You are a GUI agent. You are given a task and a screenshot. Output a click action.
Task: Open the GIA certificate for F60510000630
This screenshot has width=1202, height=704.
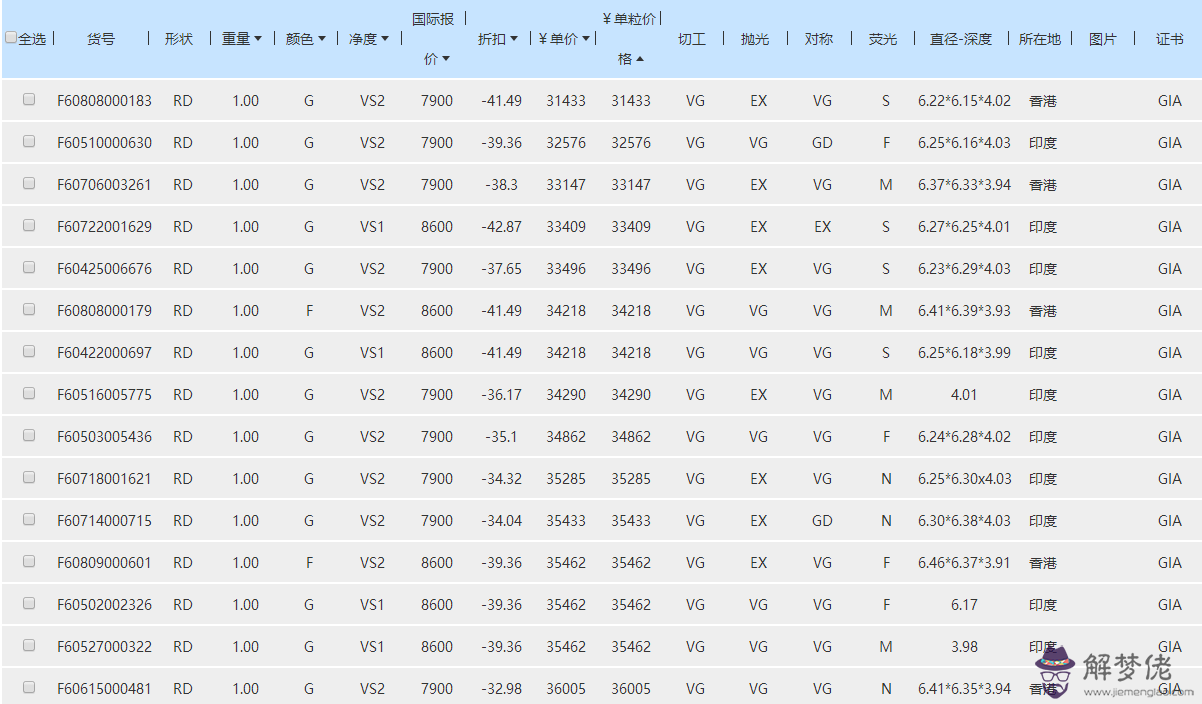tap(1170, 143)
